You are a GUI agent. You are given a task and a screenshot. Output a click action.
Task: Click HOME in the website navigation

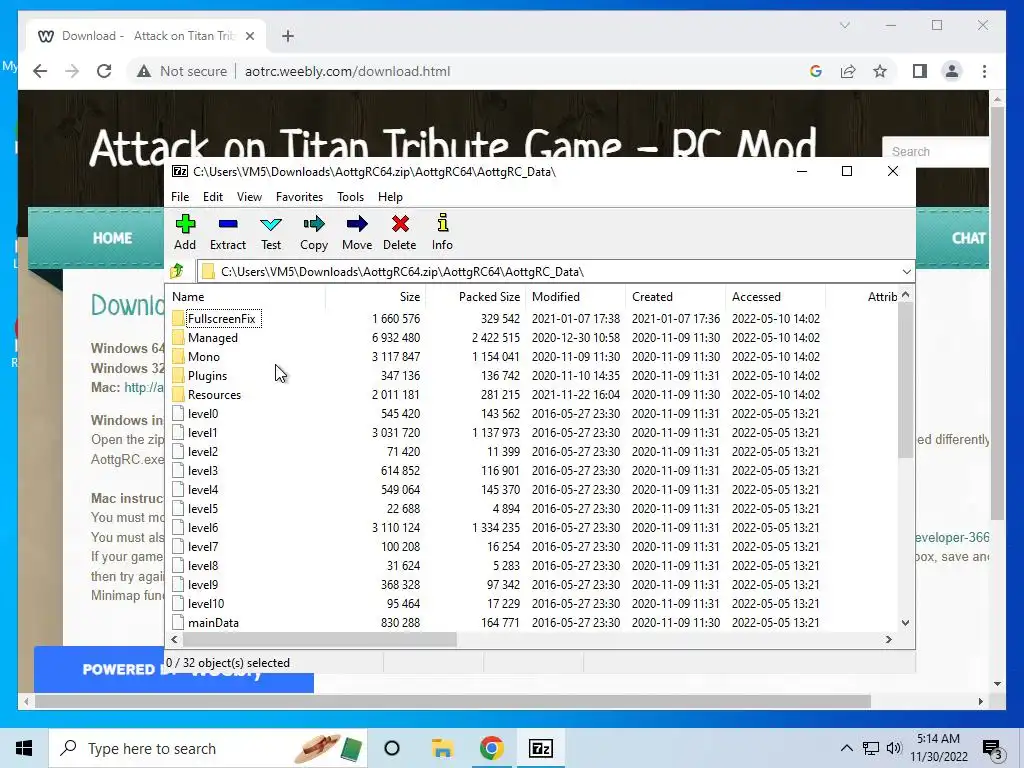(112, 238)
